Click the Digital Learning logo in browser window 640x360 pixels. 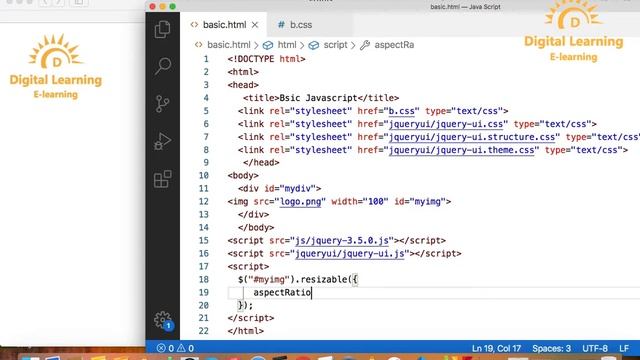56,67
